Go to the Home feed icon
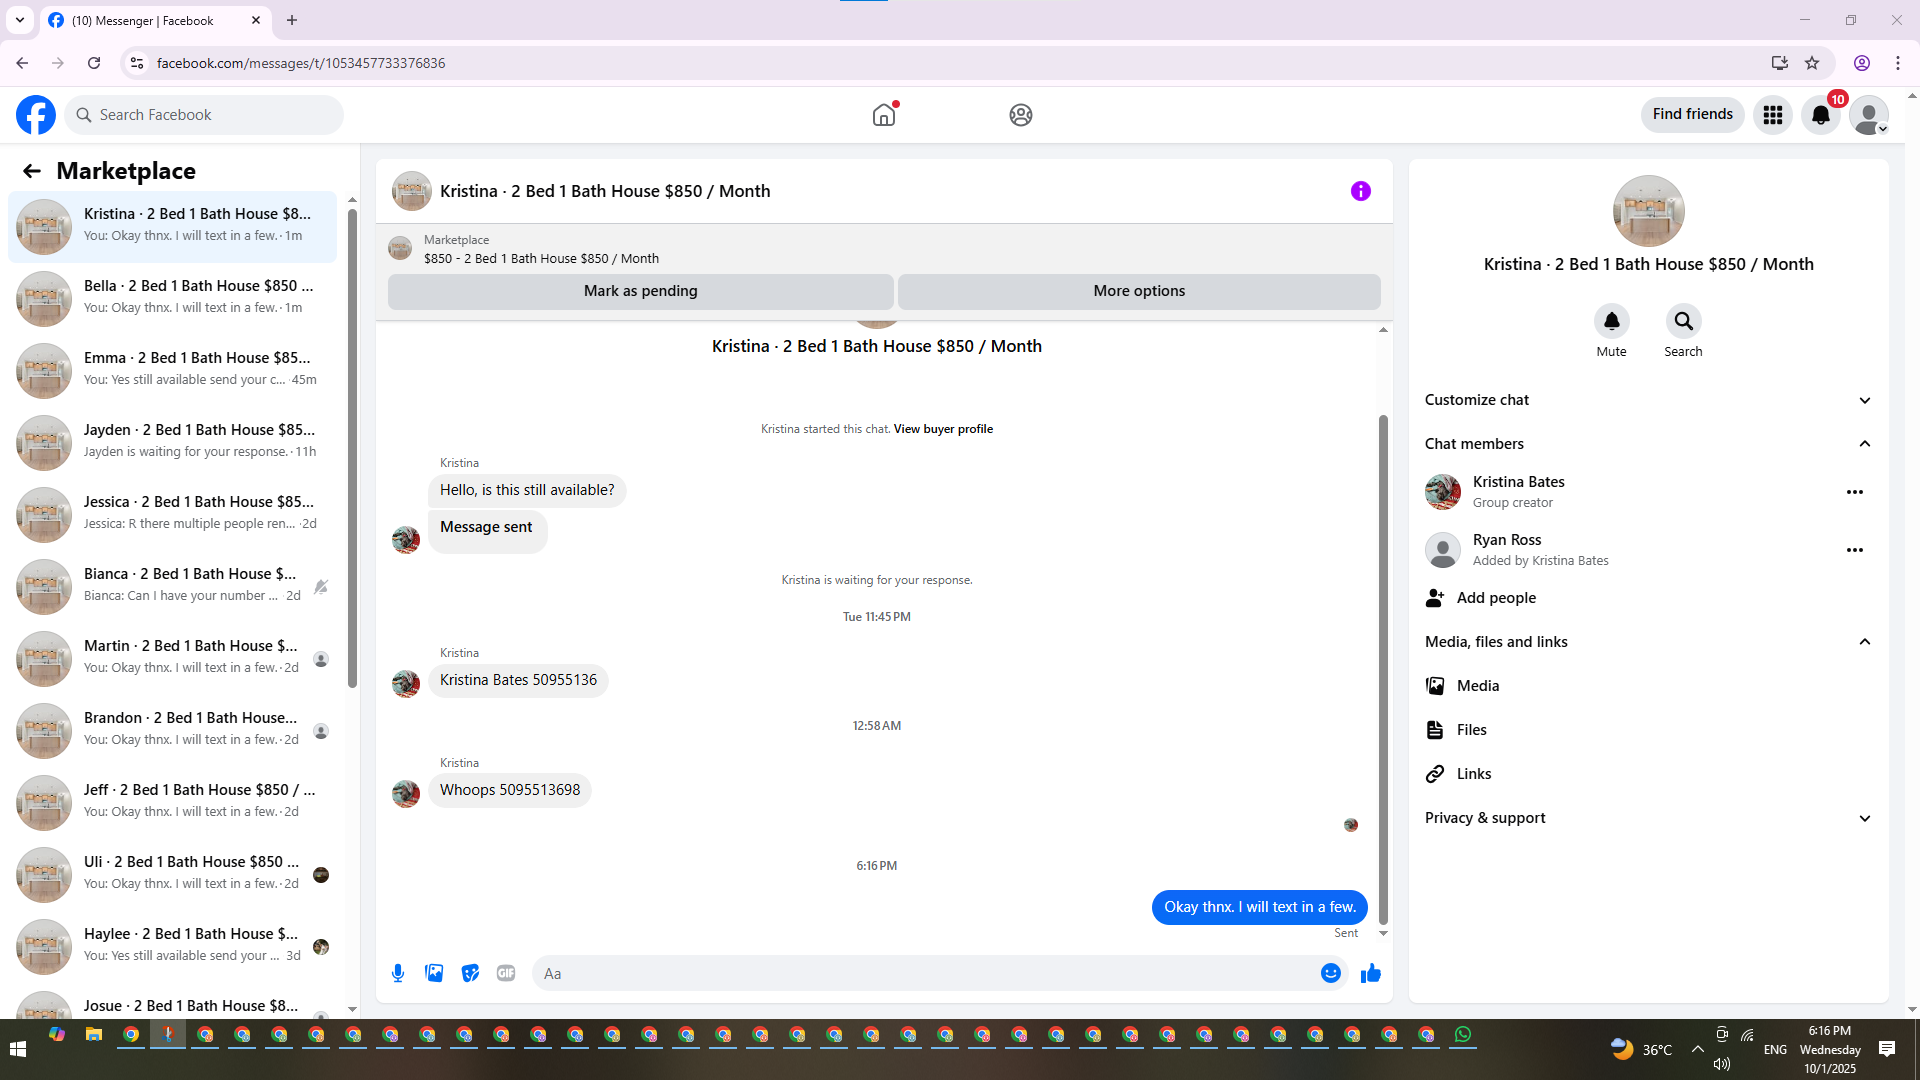The image size is (1920, 1080). (884, 115)
